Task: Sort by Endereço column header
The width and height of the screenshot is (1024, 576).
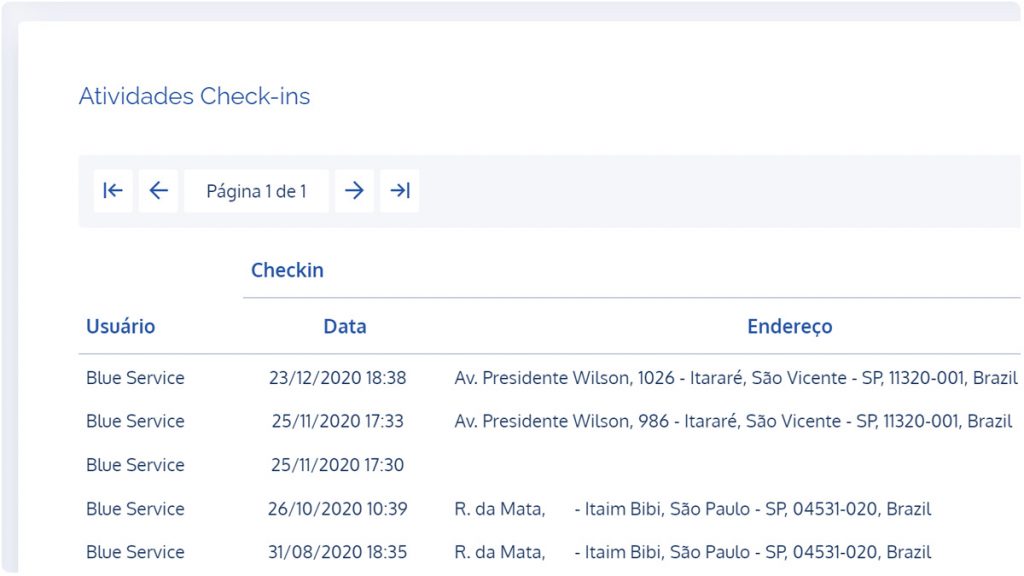Action: pos(790,326)
